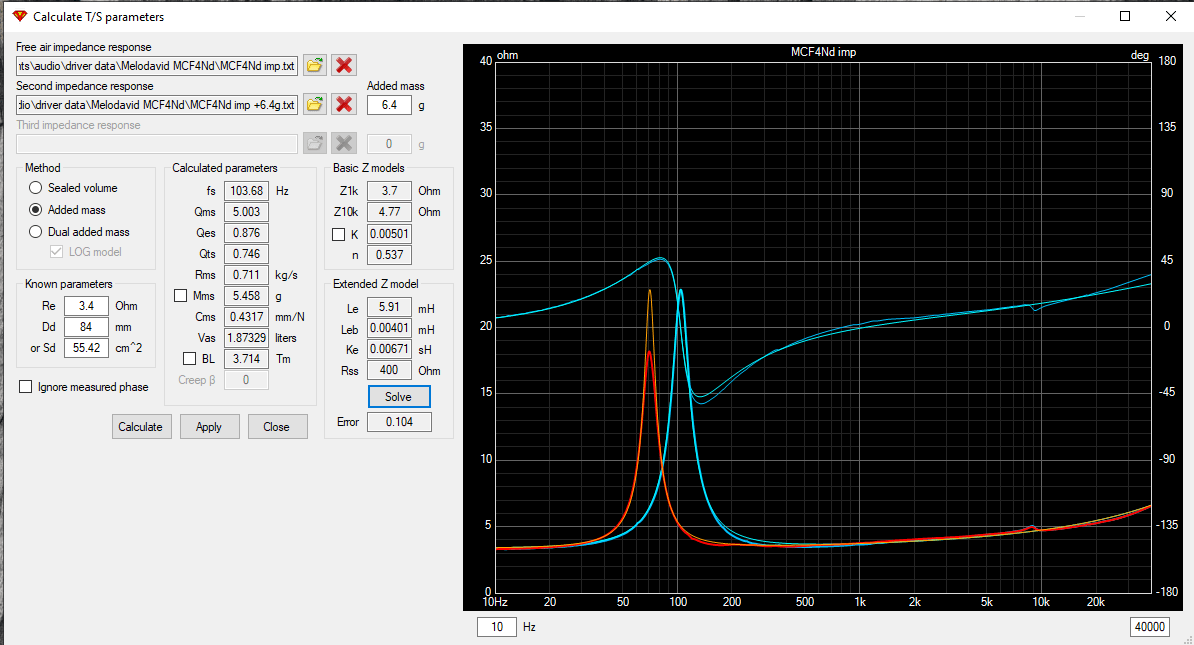Click the BL value 3.714 field
The height and width of the screenshot is (645, 1194).
pyautogui.click(x=246, y=359)
